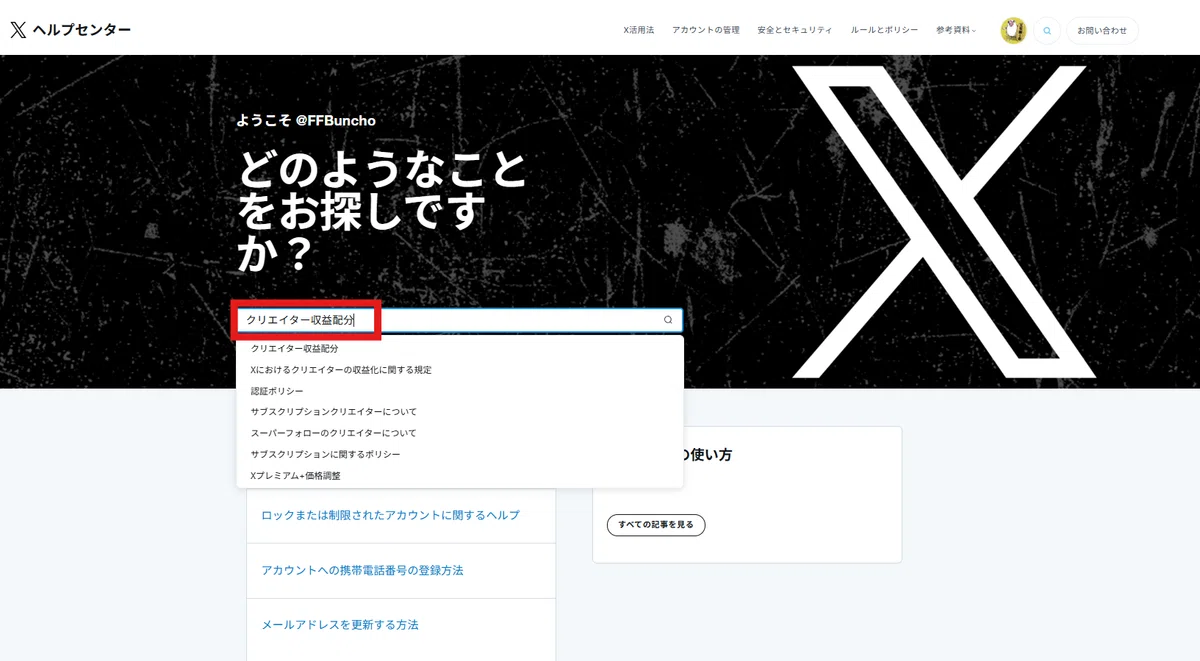Expand the 参考資料 dropdown
1200x661 pixels.
[956, 30]
